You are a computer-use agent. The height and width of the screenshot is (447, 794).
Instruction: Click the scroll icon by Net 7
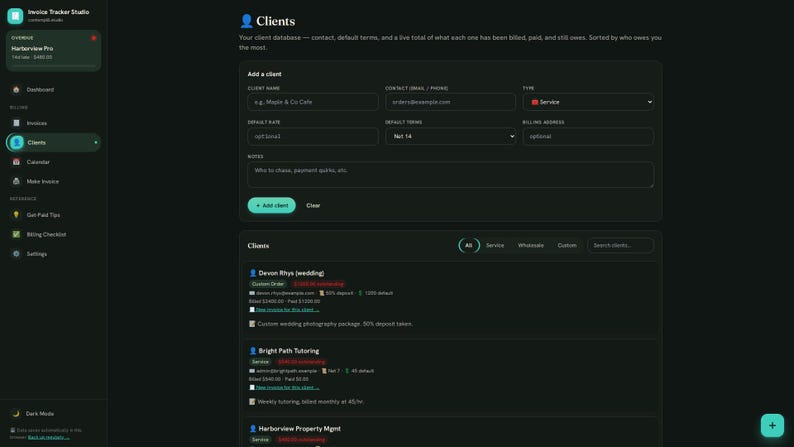point(324,371)
